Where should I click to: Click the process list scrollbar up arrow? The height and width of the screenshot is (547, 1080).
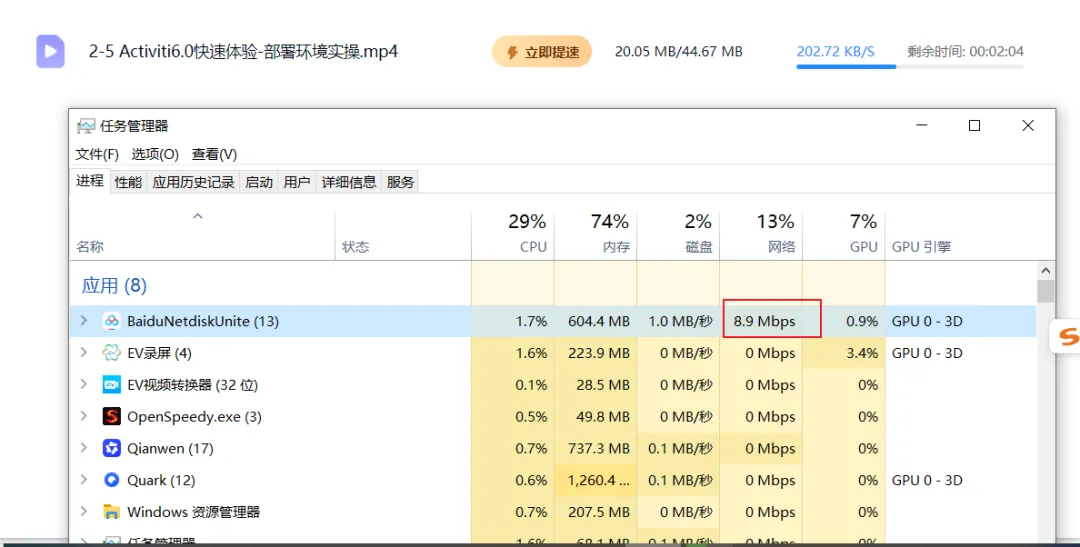1046,271
